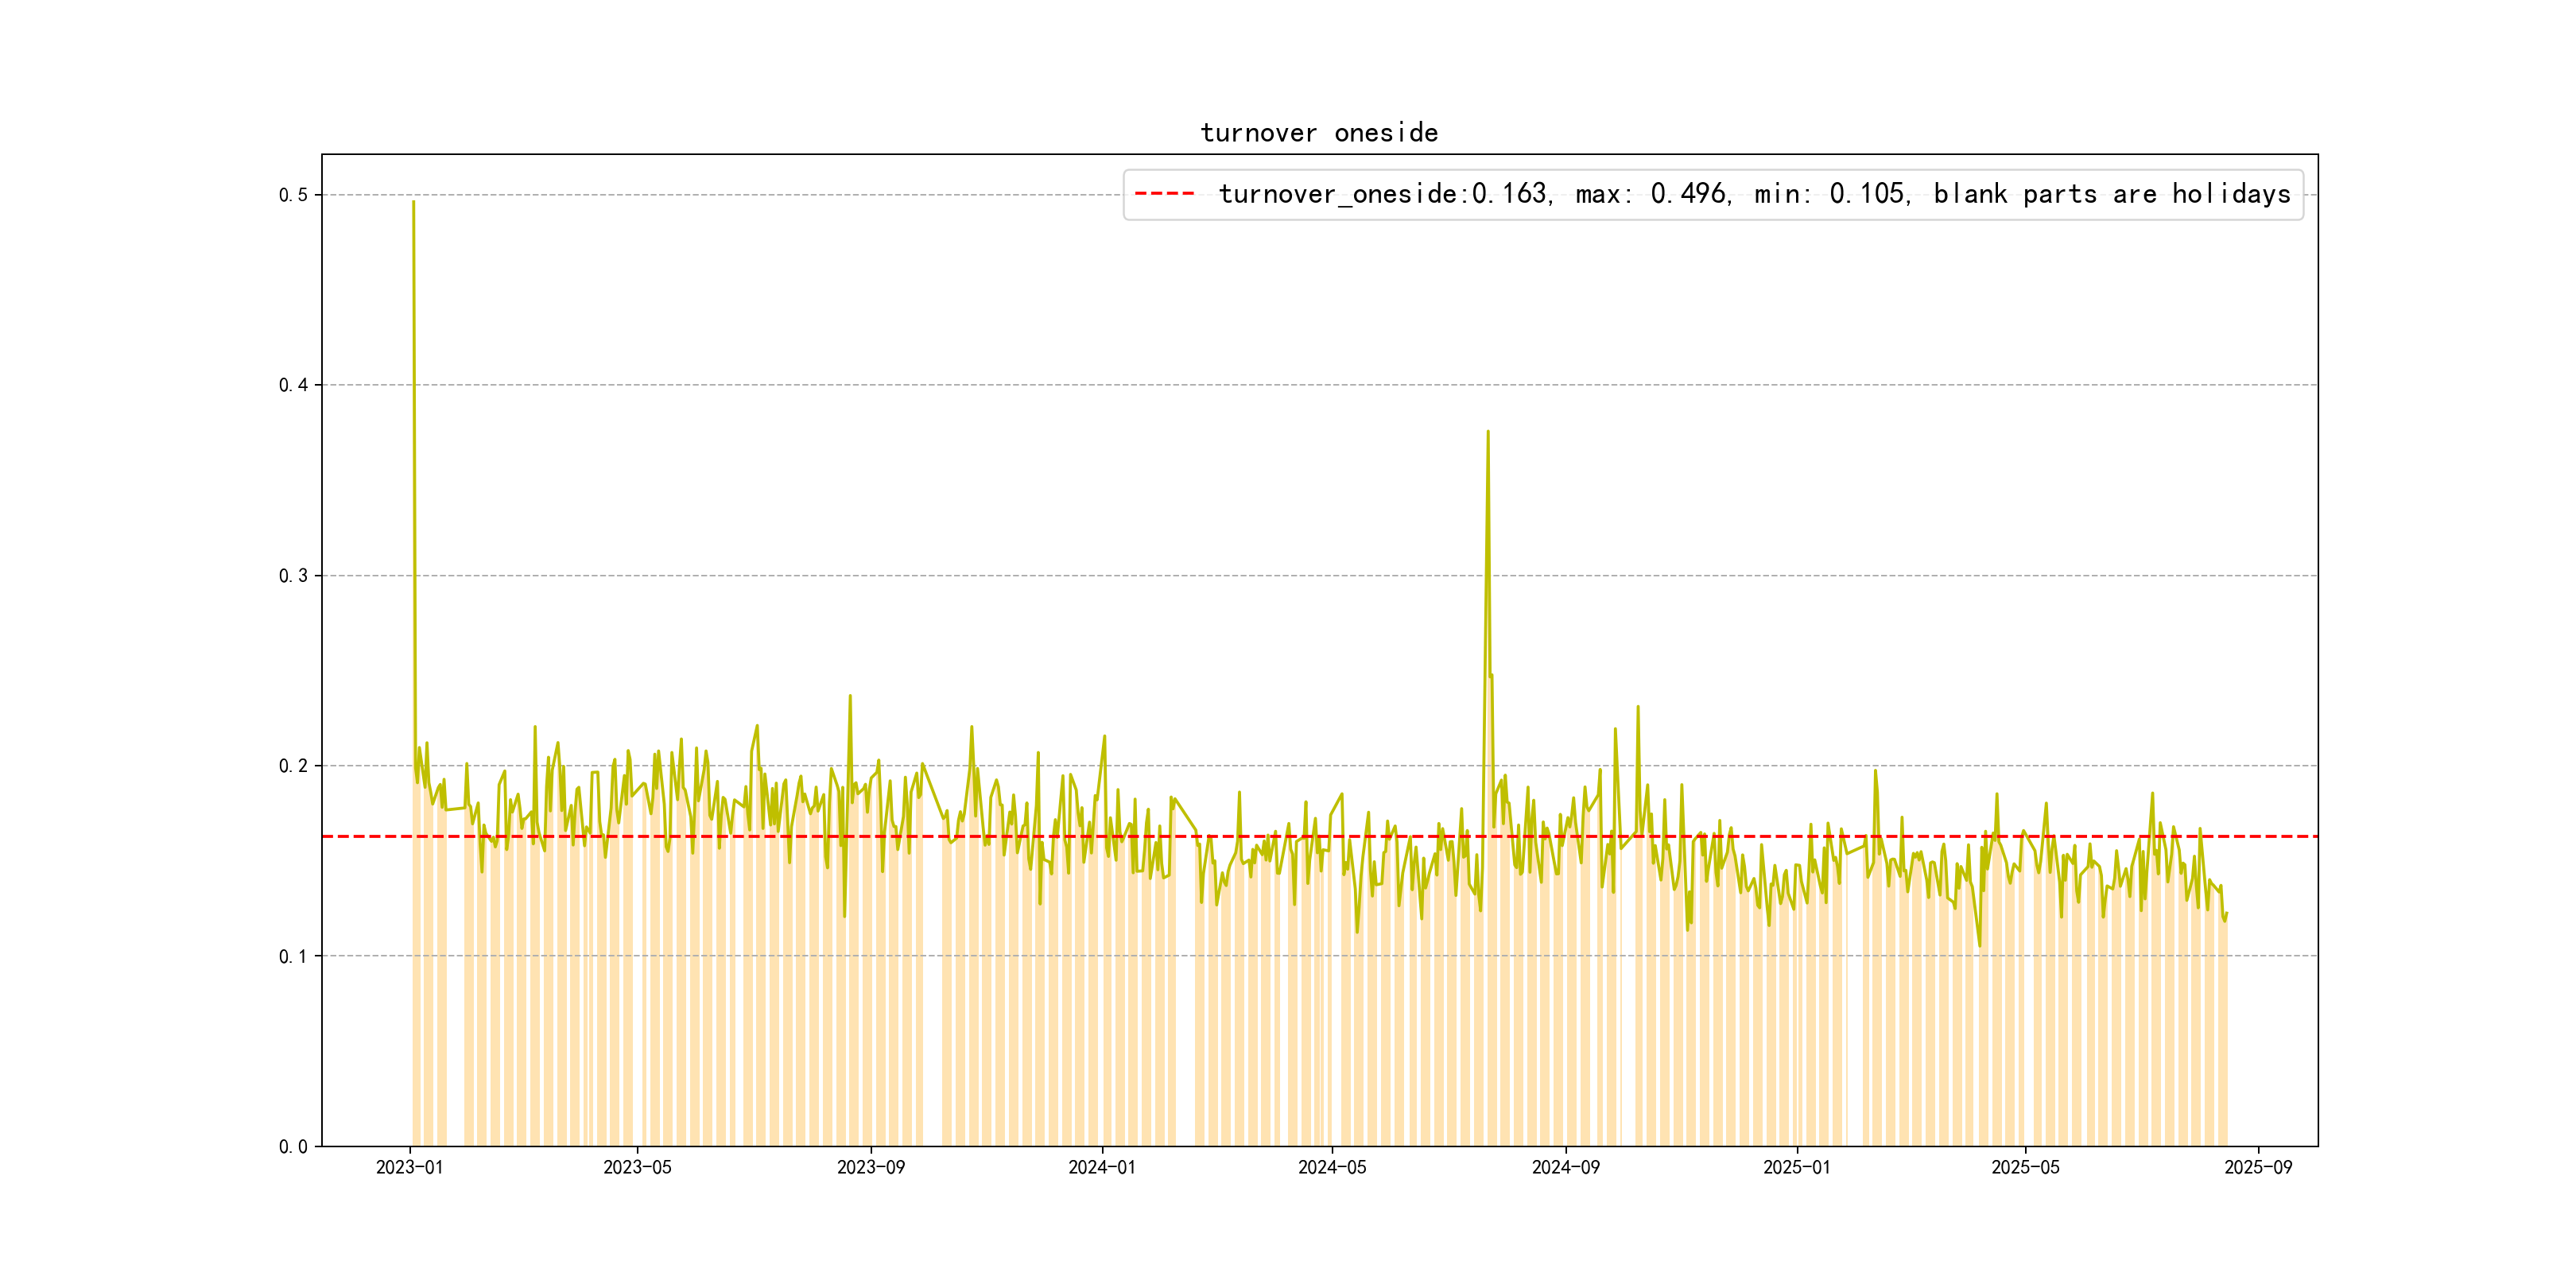Screen dimensions: 2576x1288
Task: Click the y-axis label 0.0
Action: (x=293, y=1147)
